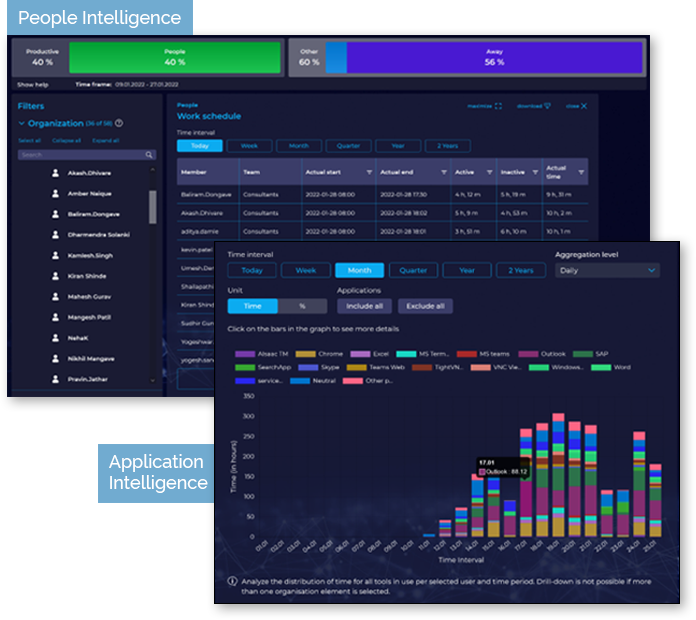Switch the Unit to percent
Image resolution: width=696 pixels, height=620 pixels.
pyautogui.click(x=301, y=306)
